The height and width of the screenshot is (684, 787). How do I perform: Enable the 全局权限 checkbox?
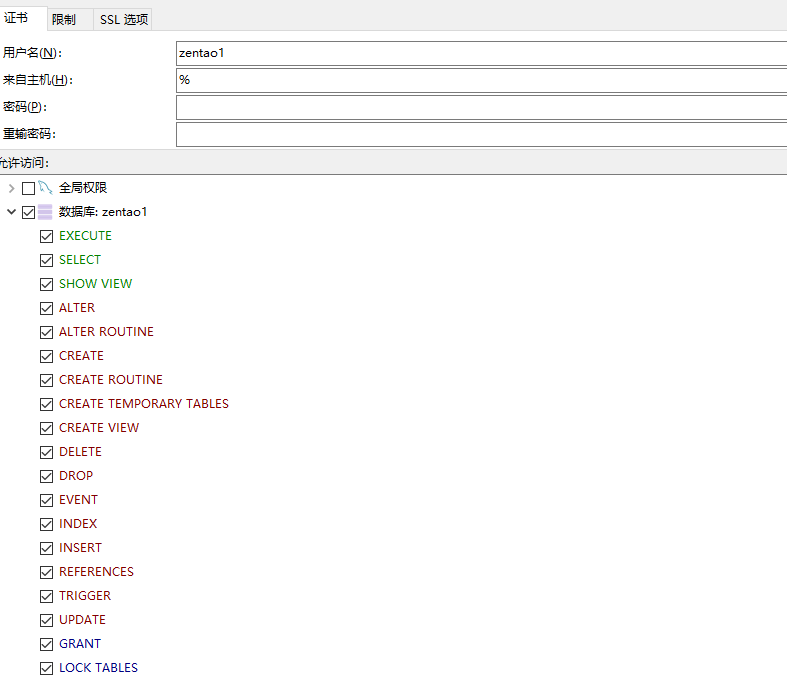tap(28, 188)
